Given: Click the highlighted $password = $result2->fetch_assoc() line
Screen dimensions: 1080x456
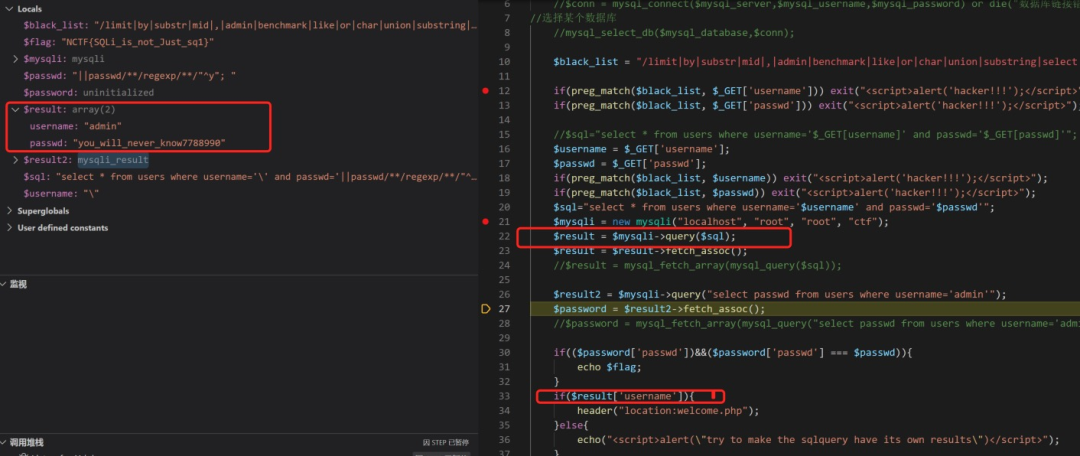Looking at the screenshot, I should (659, 309).
